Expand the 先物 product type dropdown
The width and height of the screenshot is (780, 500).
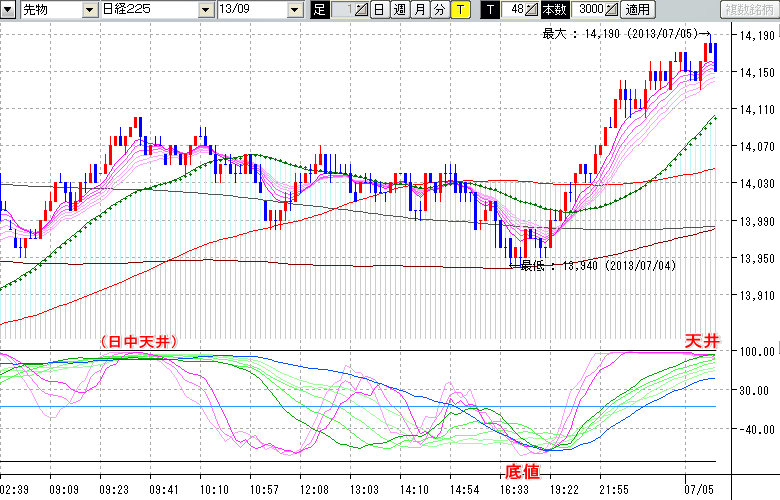(91, 10)
